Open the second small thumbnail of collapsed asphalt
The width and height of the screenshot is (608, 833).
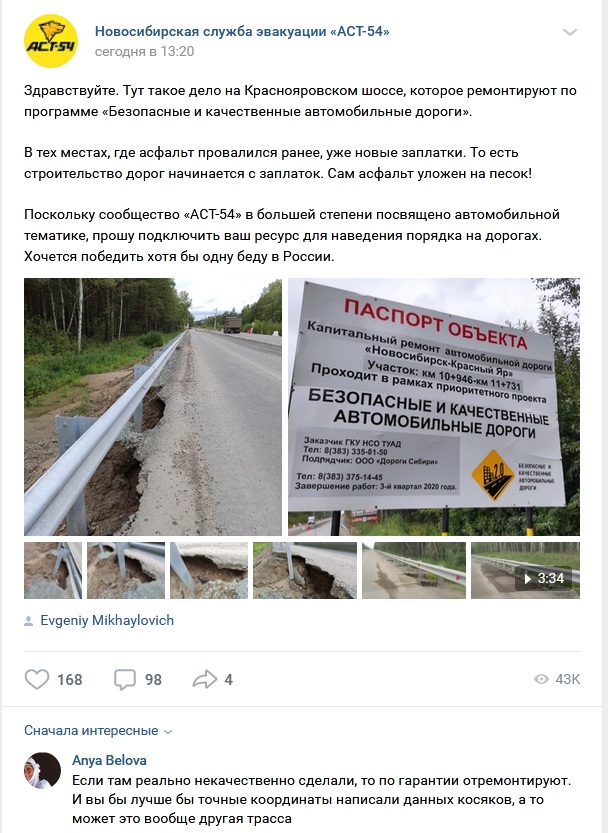pyautogui.click(x=126, y=571)
